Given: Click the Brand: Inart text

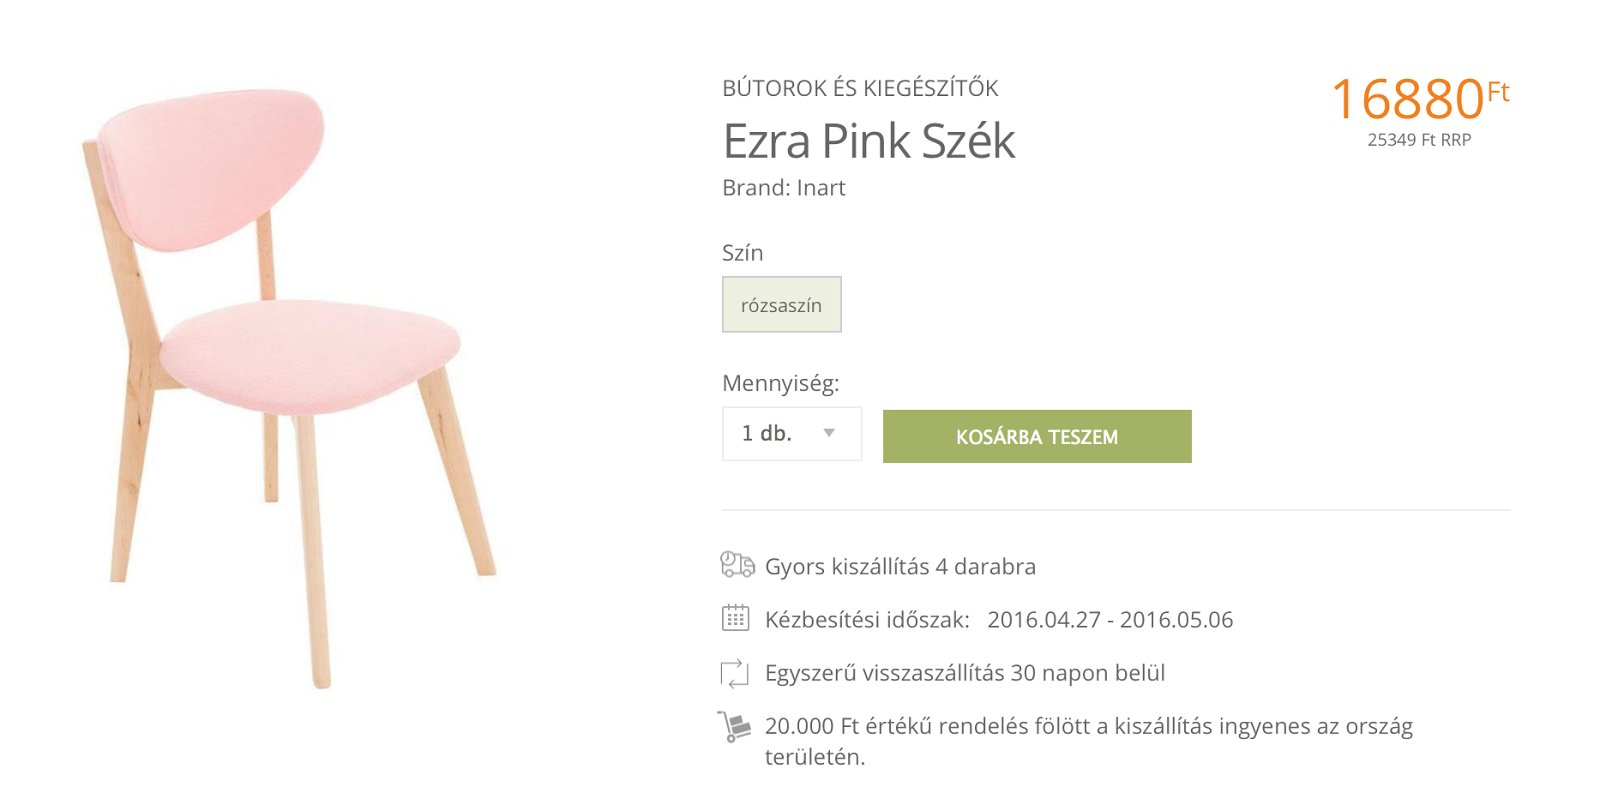Looking at the screenshot, I should (x=784, y=188).
